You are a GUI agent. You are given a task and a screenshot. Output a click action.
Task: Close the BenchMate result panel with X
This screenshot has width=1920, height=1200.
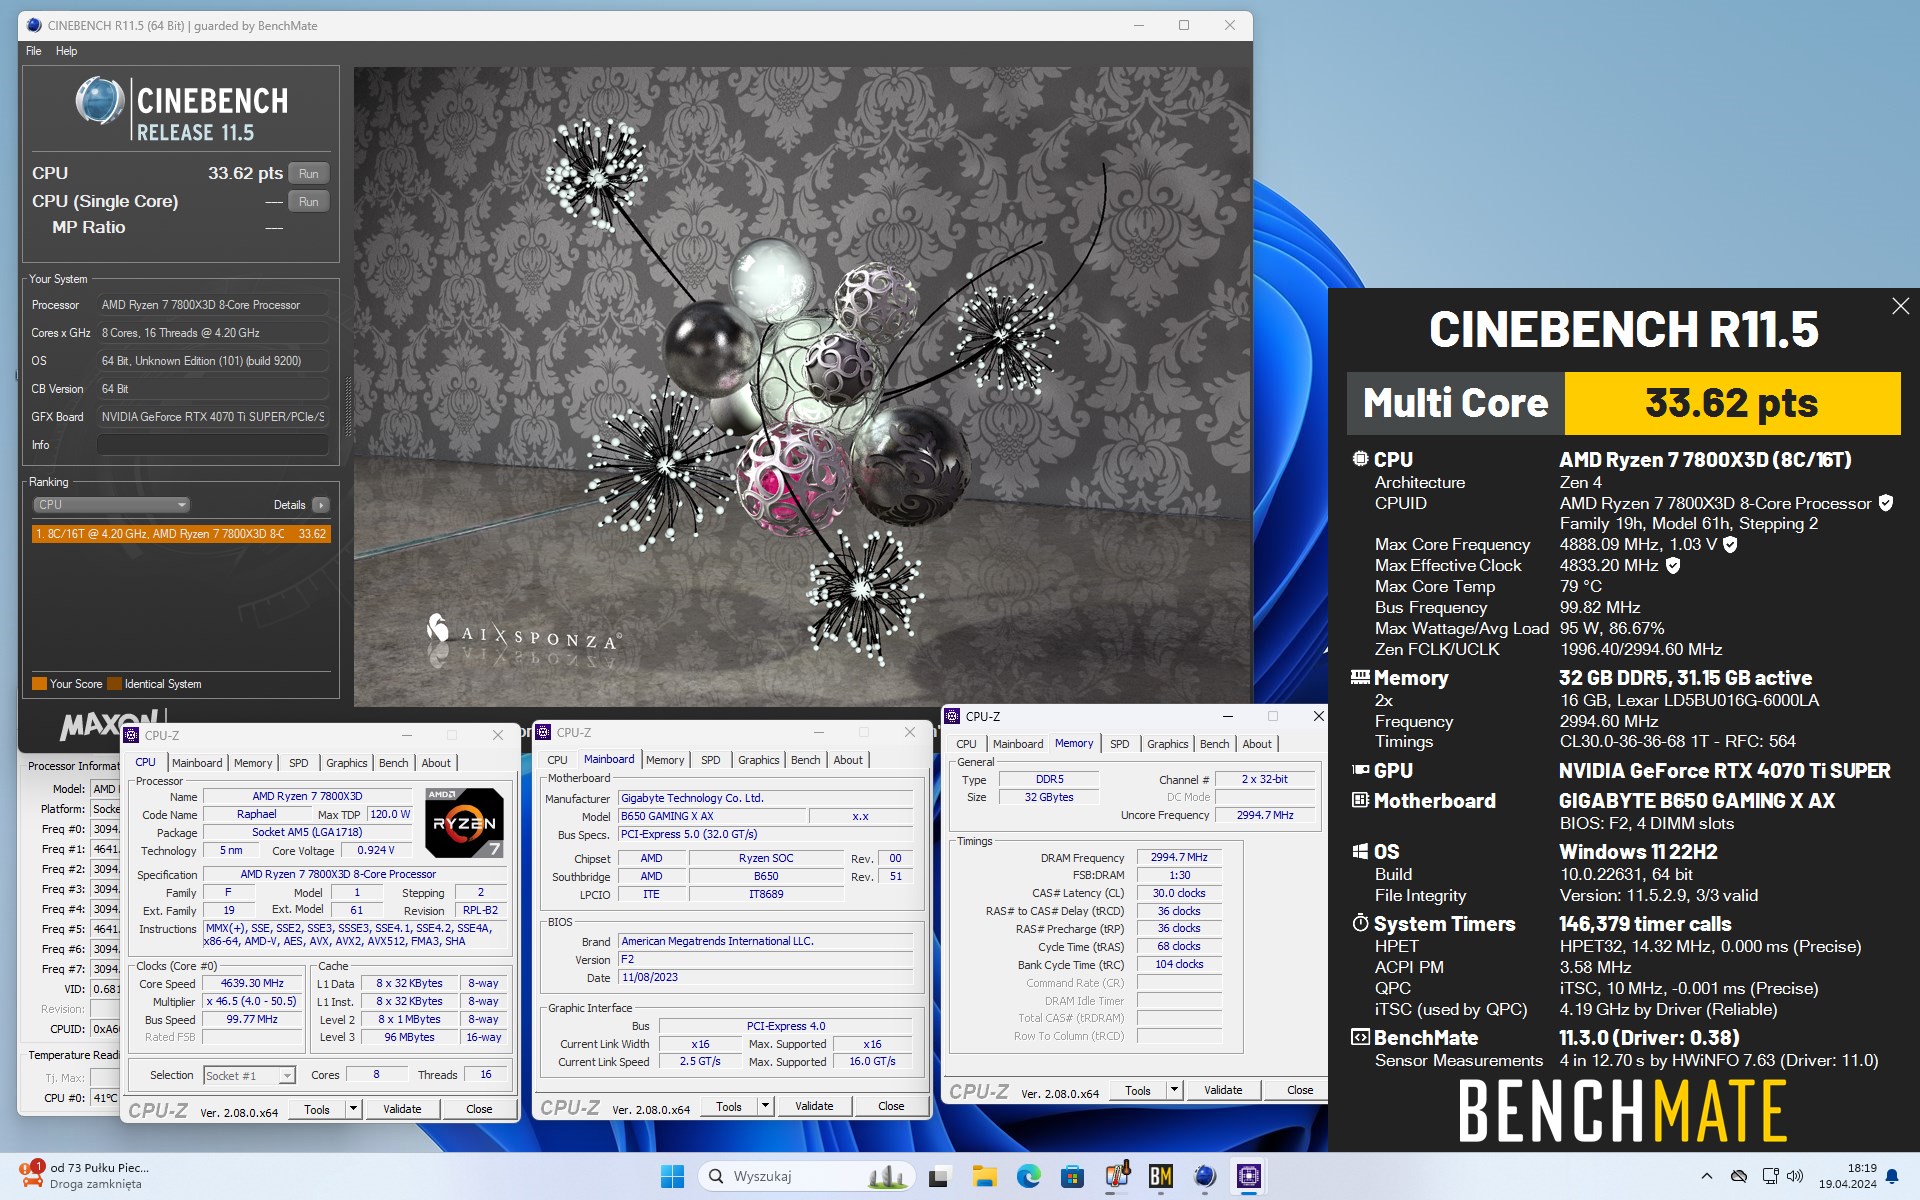pyautogui.click(x=1900, y=306)
